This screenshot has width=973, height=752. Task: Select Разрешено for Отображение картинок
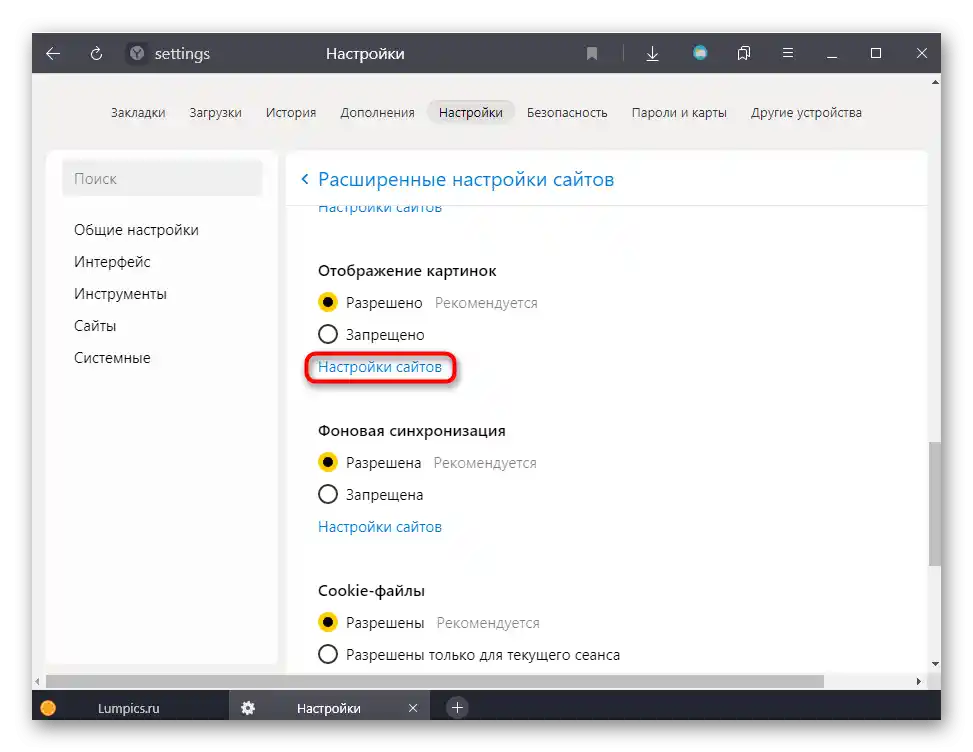pyautogui.click(x=328, y=302)
